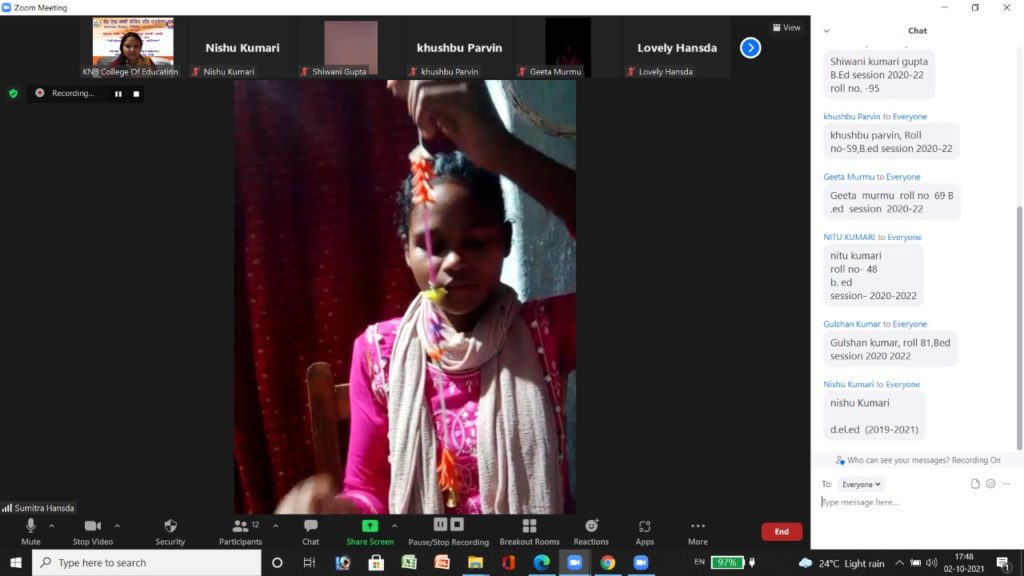
Task: Open Breakout Rooms
Action: pos(530,532)
